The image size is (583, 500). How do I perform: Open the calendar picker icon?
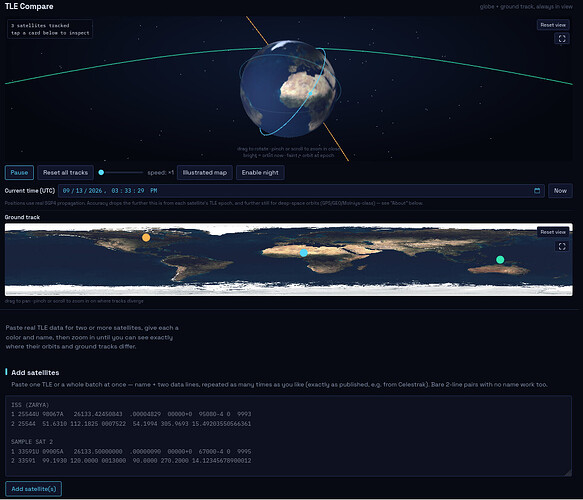click(537, 191)
